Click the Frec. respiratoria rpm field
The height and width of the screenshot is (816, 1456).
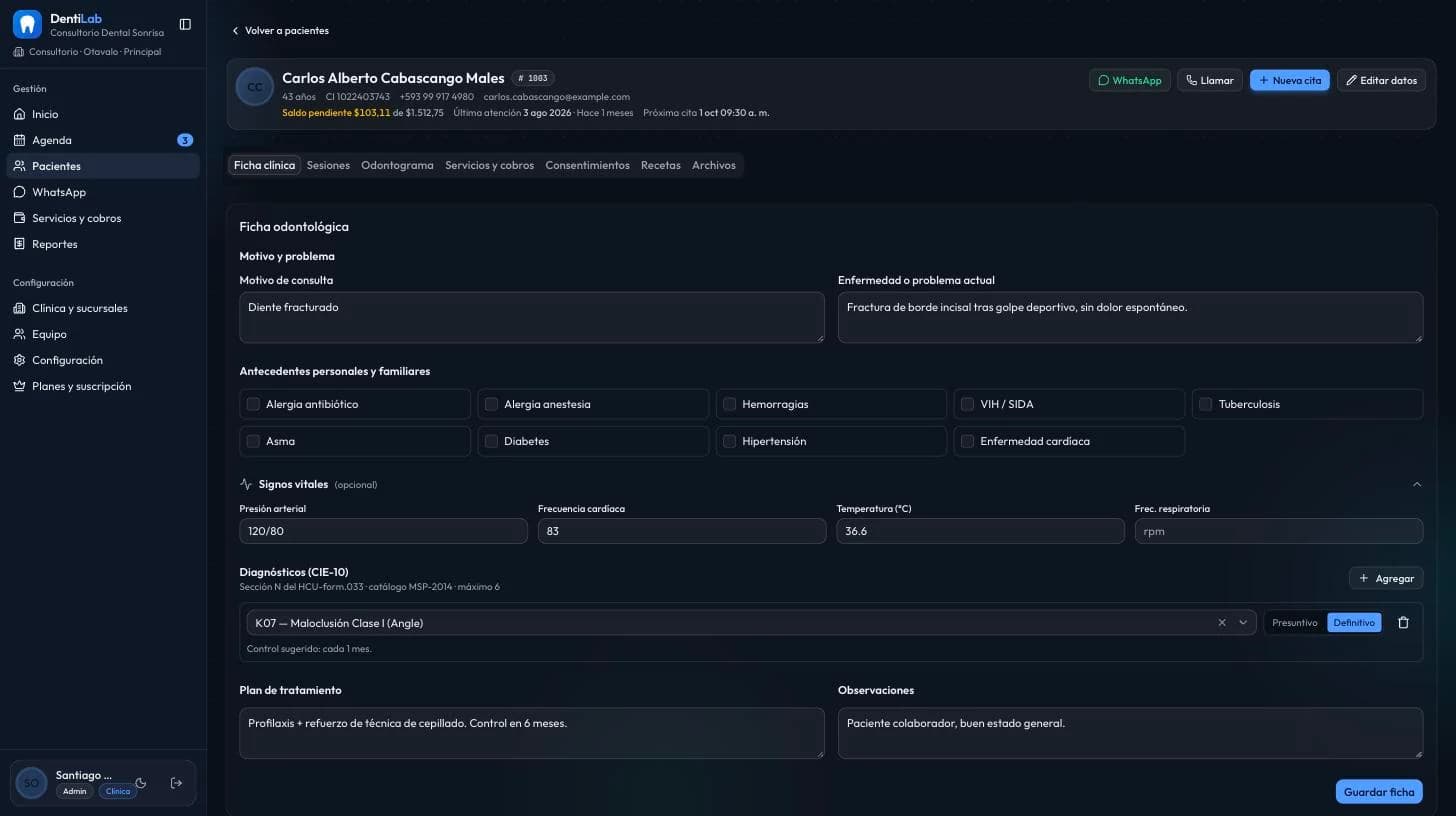coord(1278,531)
